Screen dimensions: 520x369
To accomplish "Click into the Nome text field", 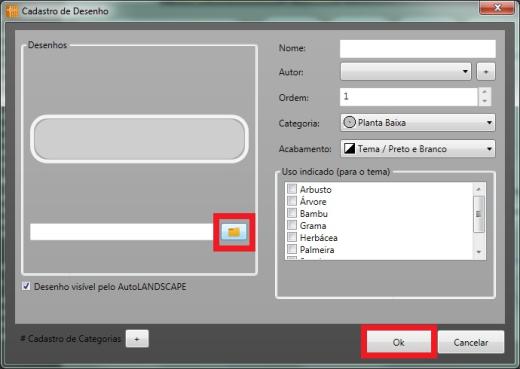I will pyautogui.click(x=418, y=49).
